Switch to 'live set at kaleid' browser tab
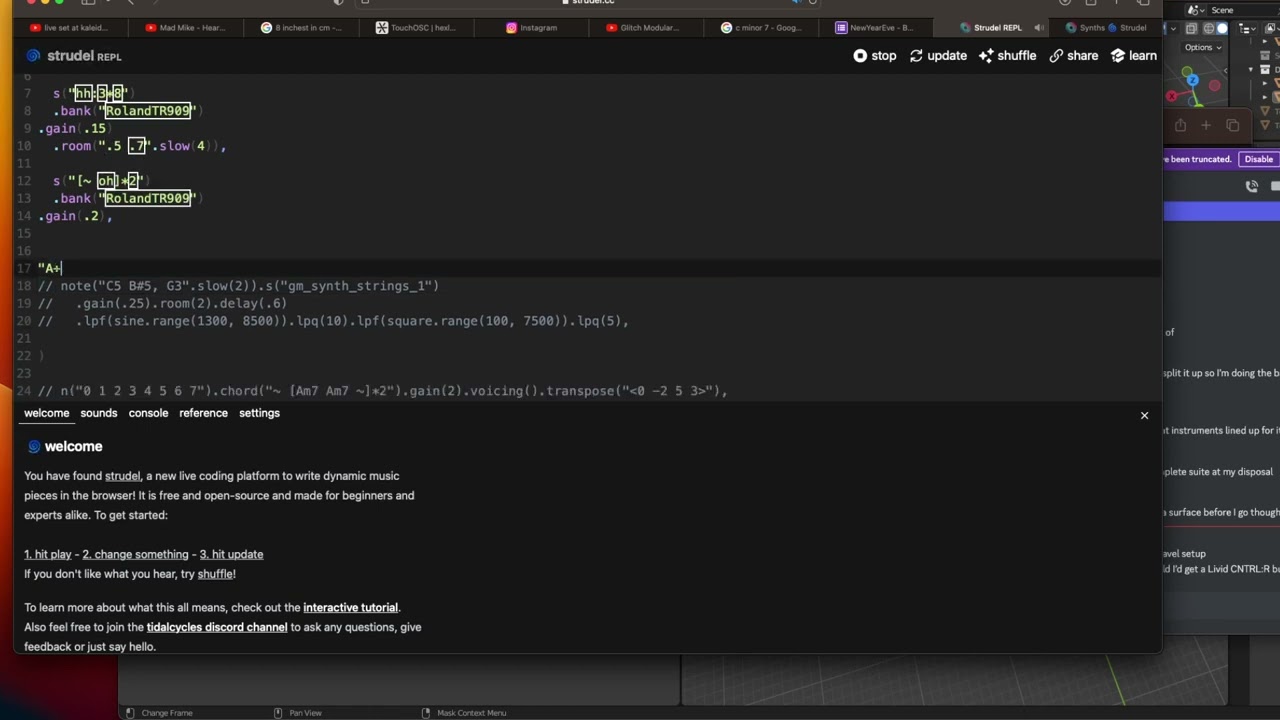Viewport: 1280px width, 720px height. (72, 28)
